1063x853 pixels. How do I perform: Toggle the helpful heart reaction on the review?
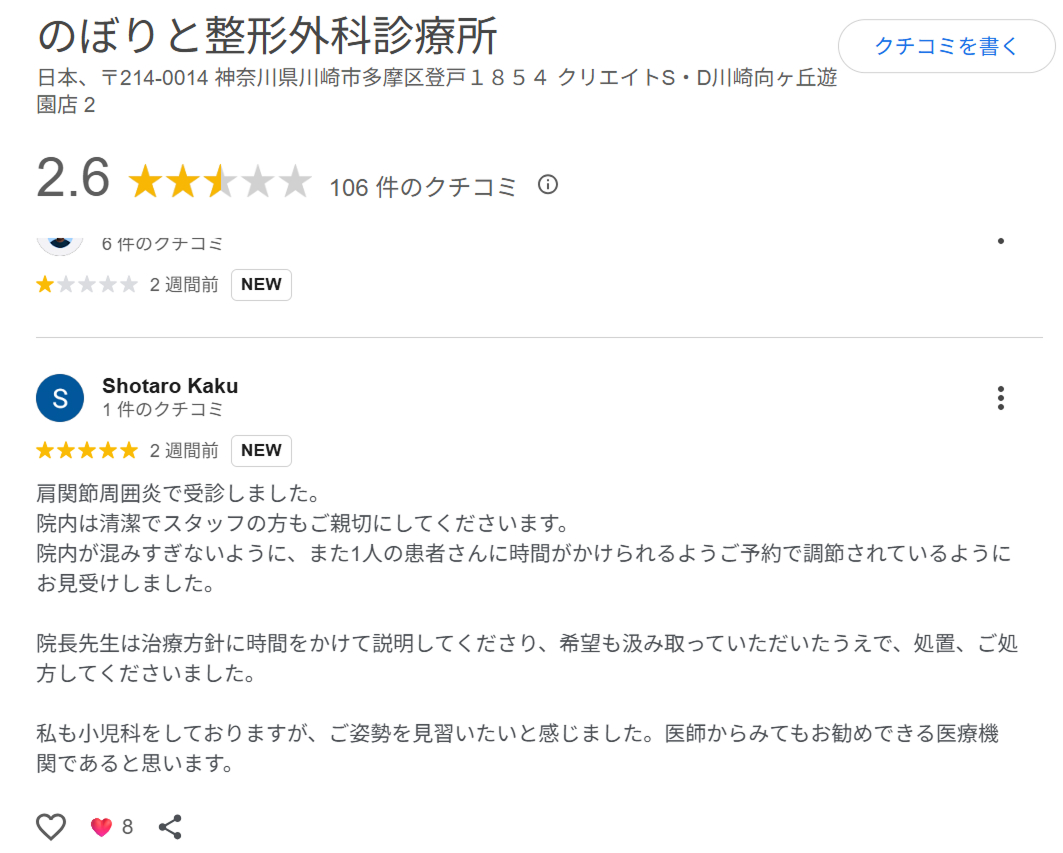coord(101,827)
